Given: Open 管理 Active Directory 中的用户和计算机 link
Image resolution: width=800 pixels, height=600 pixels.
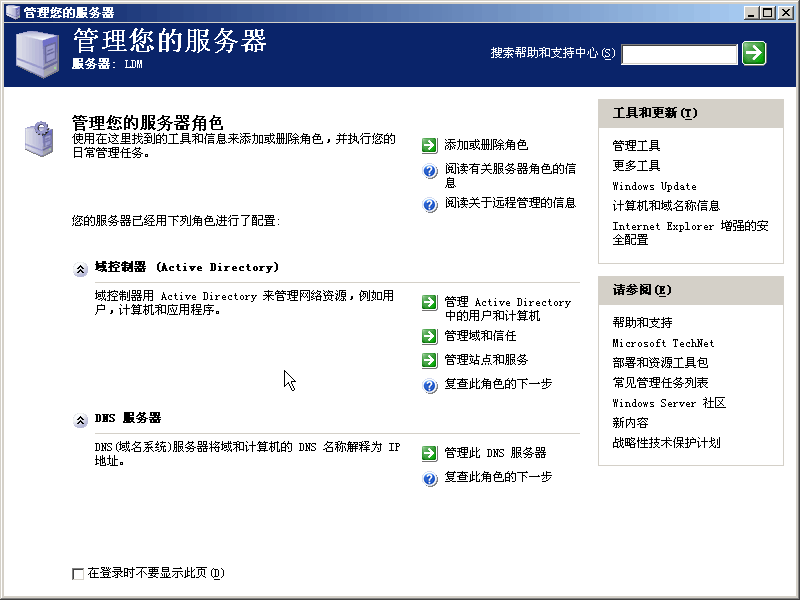Looking at the screenshot, I should [508, 309].
